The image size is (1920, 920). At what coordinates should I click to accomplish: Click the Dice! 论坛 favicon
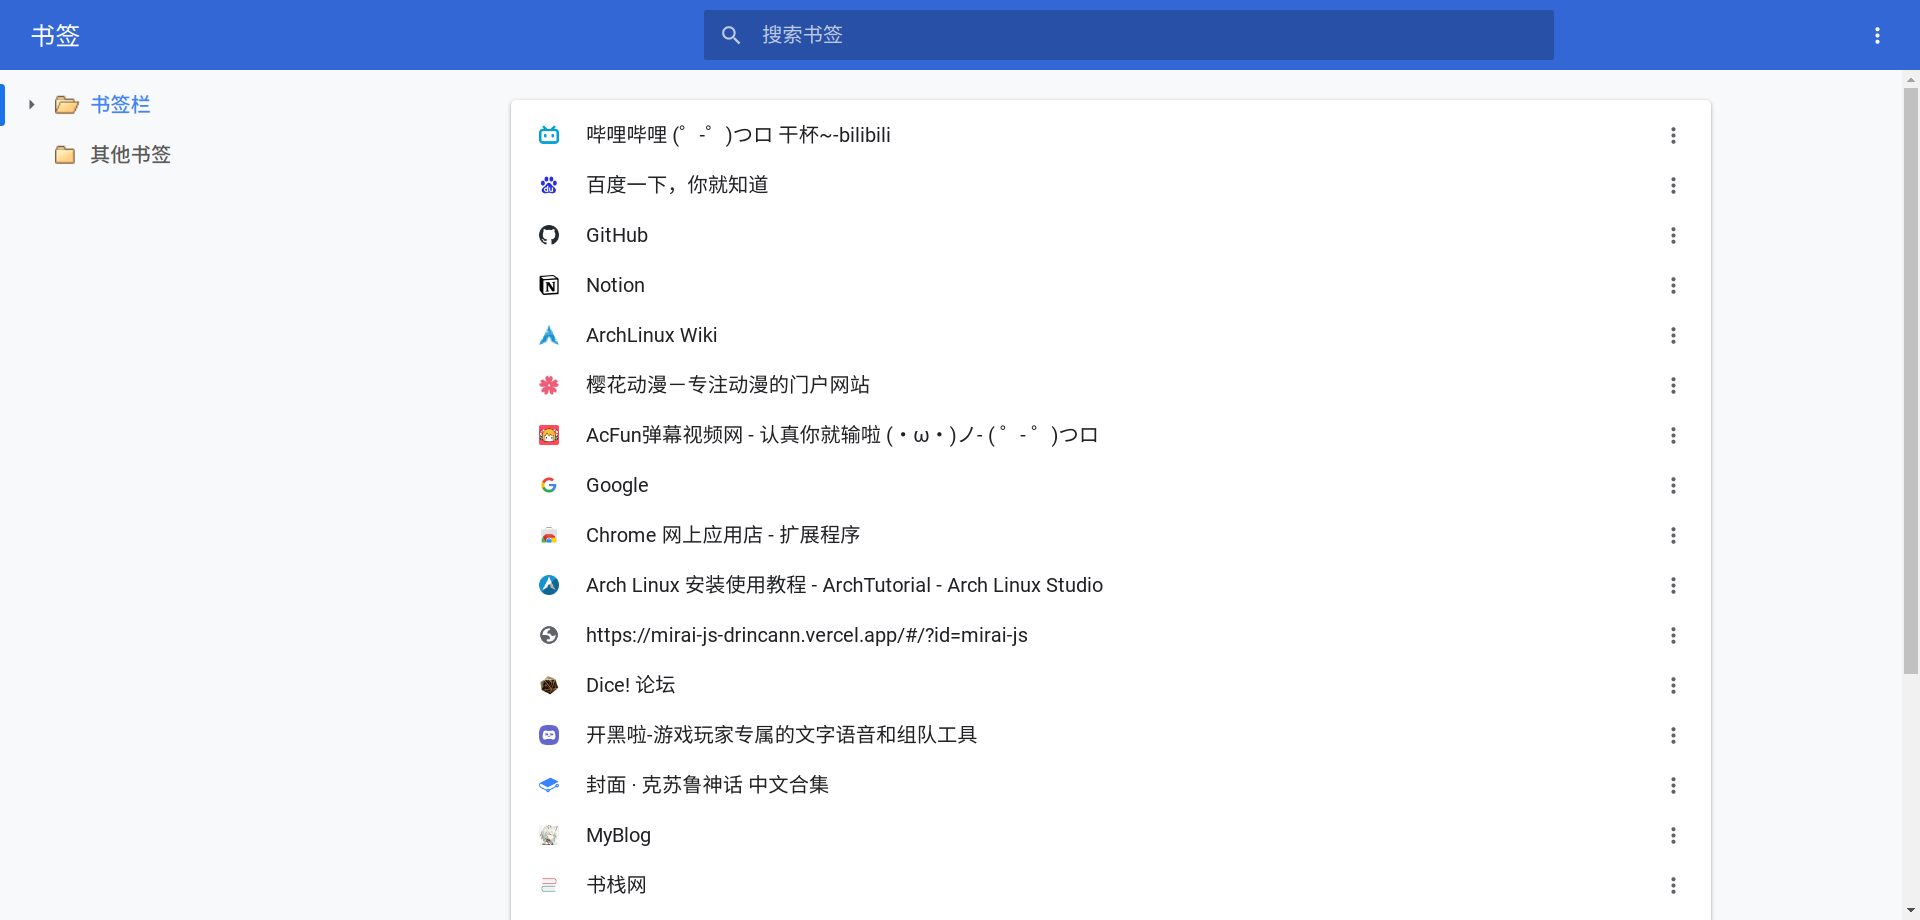pos(549,685)
